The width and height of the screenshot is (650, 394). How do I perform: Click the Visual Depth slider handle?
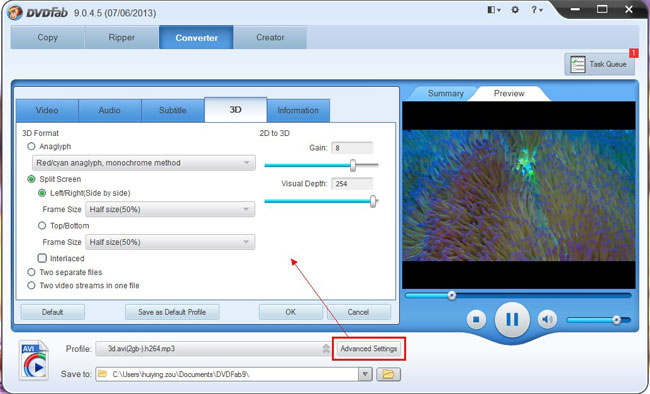pyautogui.click(x=373, y=202)
